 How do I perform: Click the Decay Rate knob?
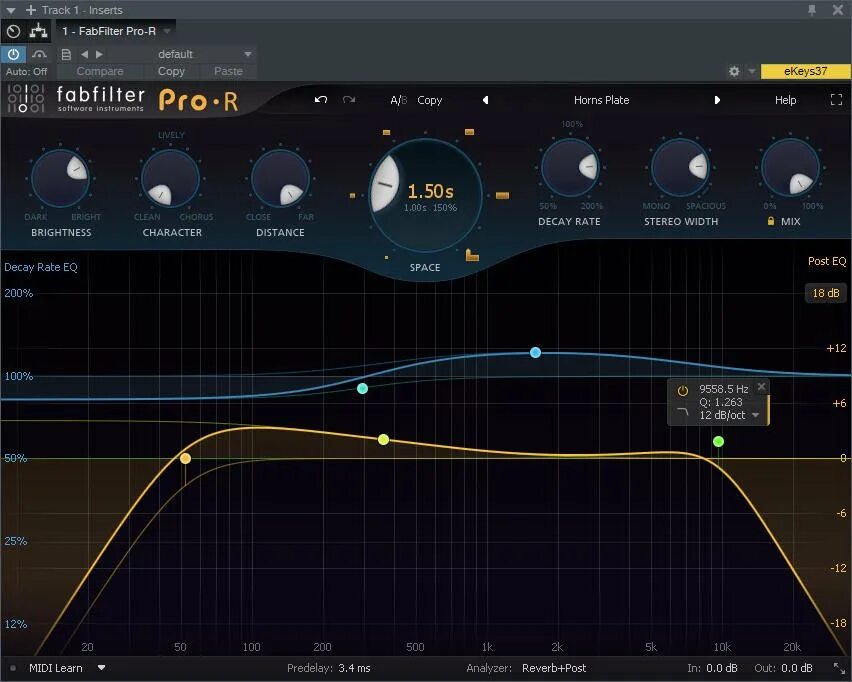tap(570, 167)
